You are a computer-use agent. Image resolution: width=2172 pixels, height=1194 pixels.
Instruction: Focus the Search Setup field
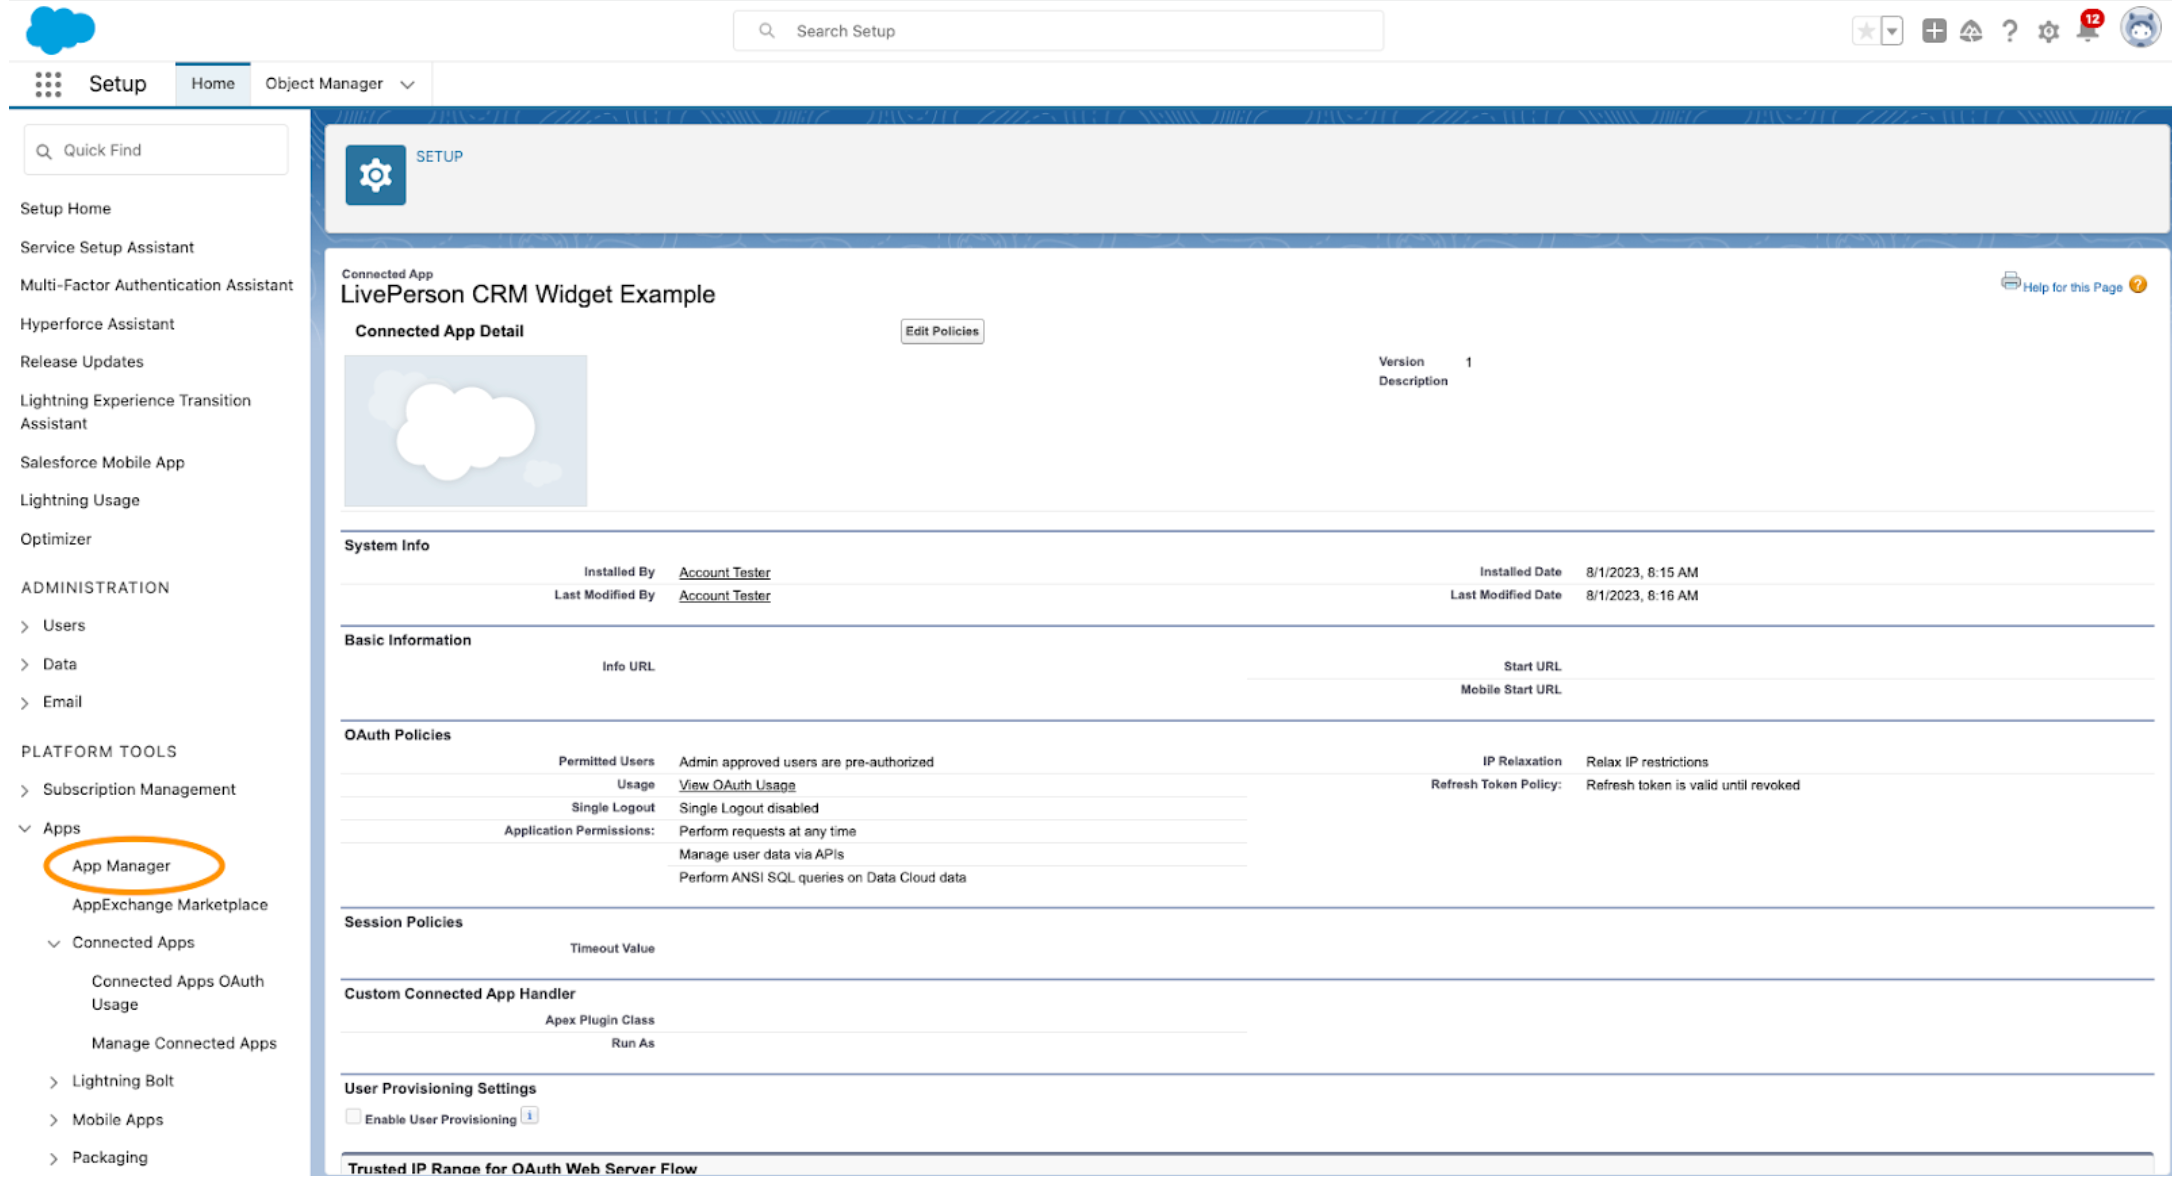coord(1058,31)
